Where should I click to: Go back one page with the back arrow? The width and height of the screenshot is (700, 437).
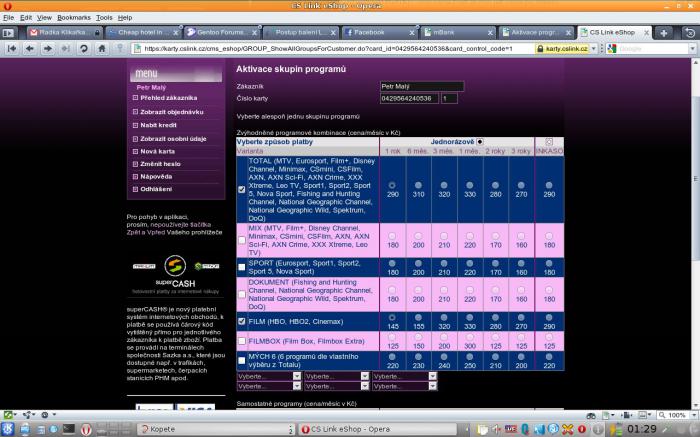30,48
